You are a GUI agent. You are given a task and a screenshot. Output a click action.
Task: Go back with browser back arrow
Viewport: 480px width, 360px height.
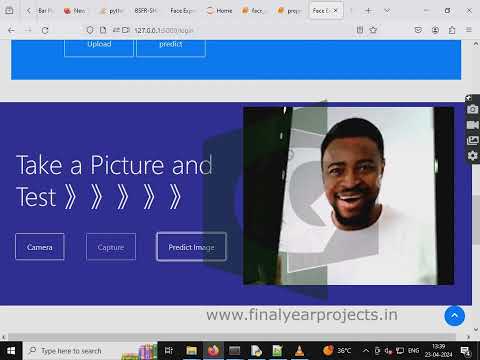[11, 30]
